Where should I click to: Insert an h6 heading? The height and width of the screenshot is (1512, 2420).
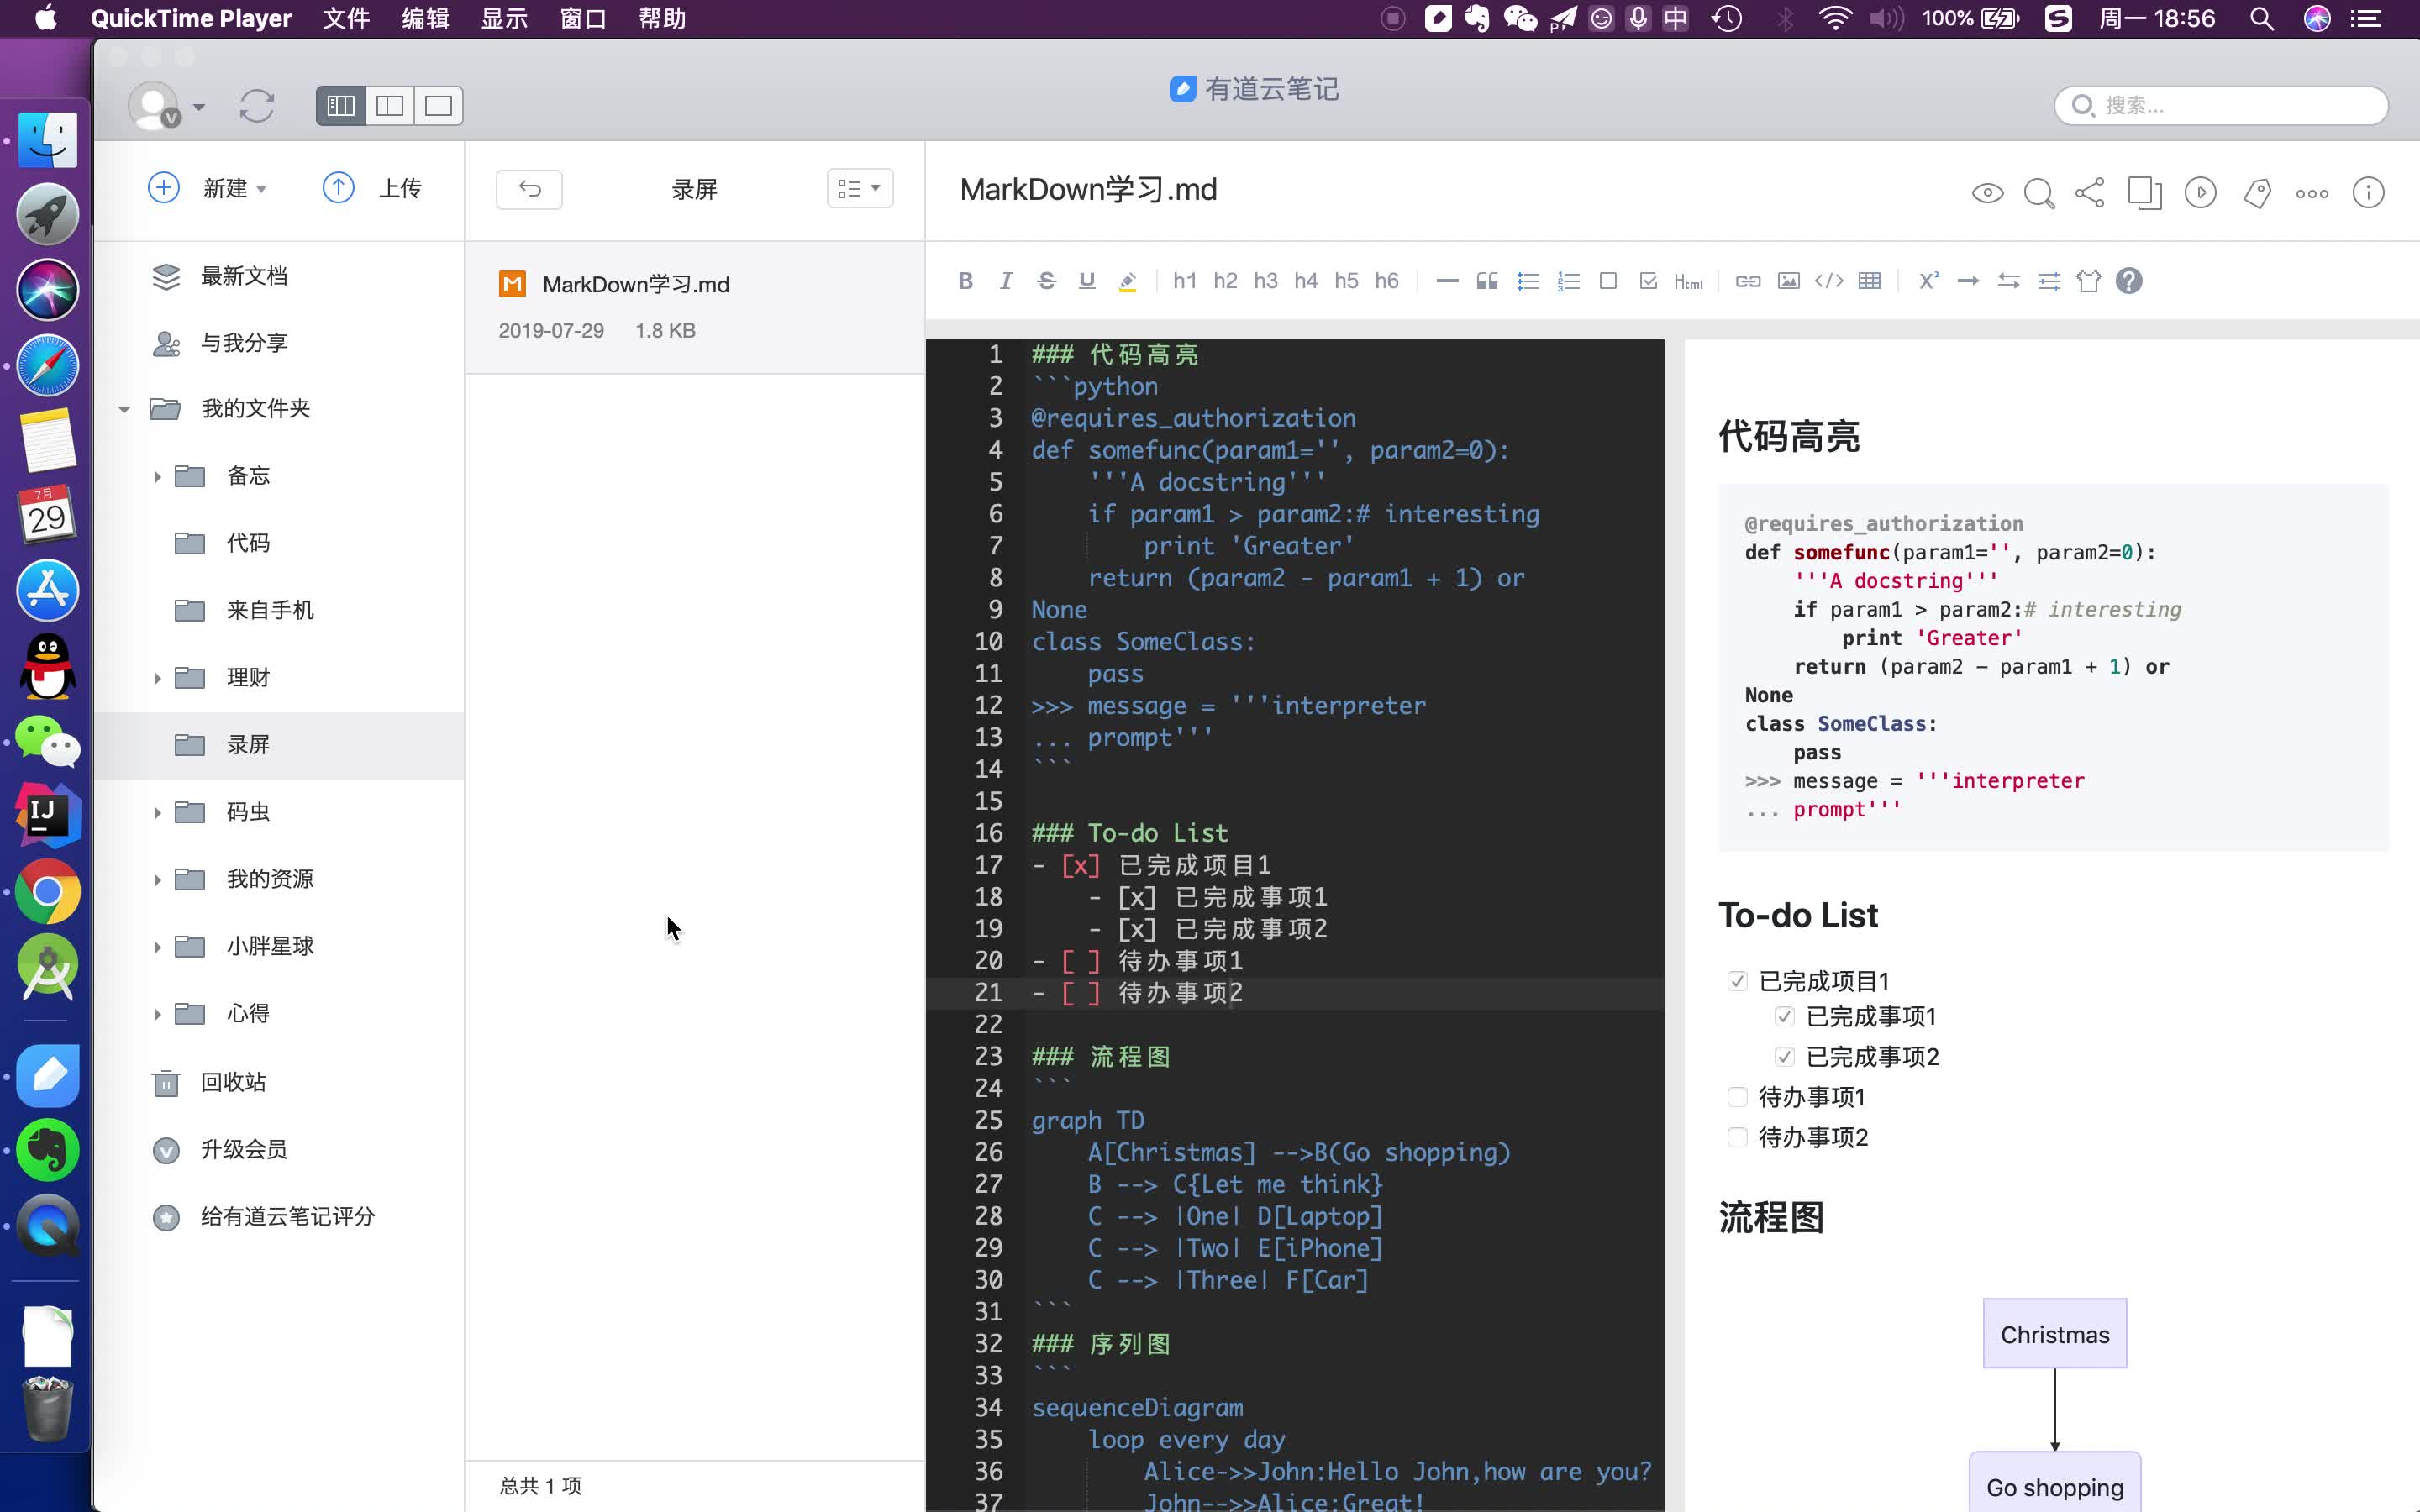1386,281
